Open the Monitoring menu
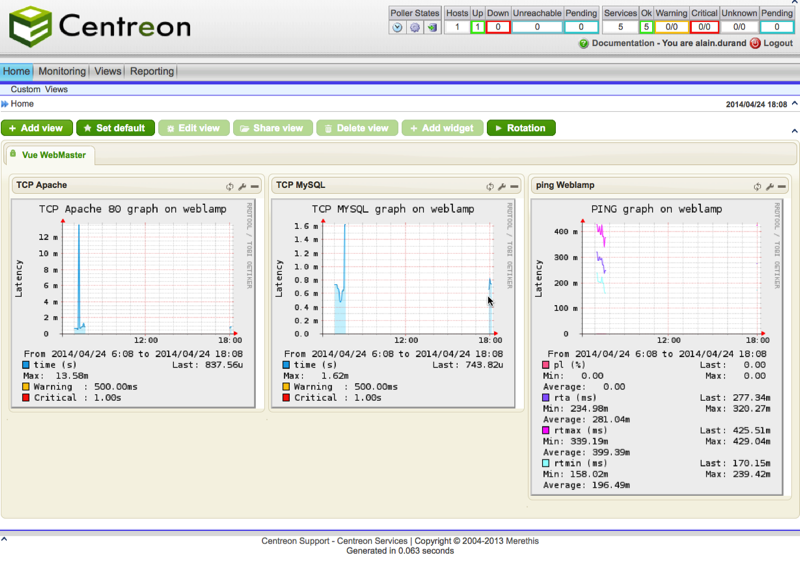Image resolution: width=800 pixels, height=562 pixels. (62, 71)
